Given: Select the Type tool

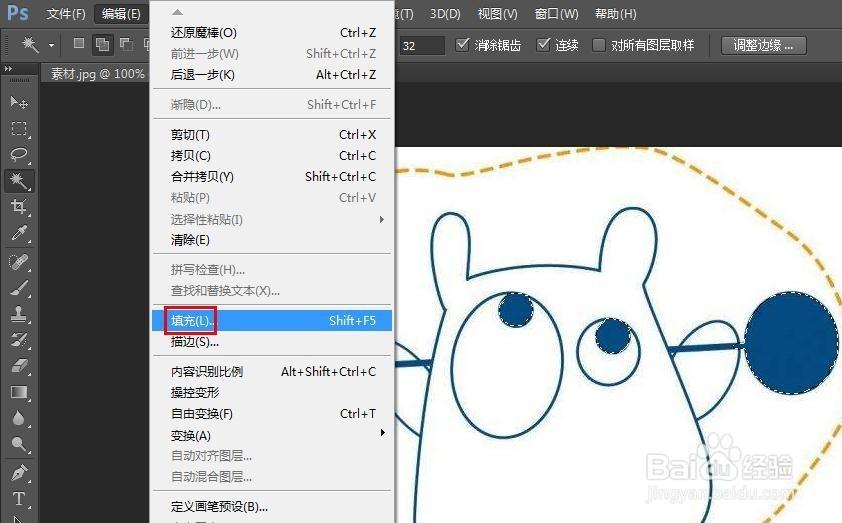Looking at the screenshot, I should [19, 499].
